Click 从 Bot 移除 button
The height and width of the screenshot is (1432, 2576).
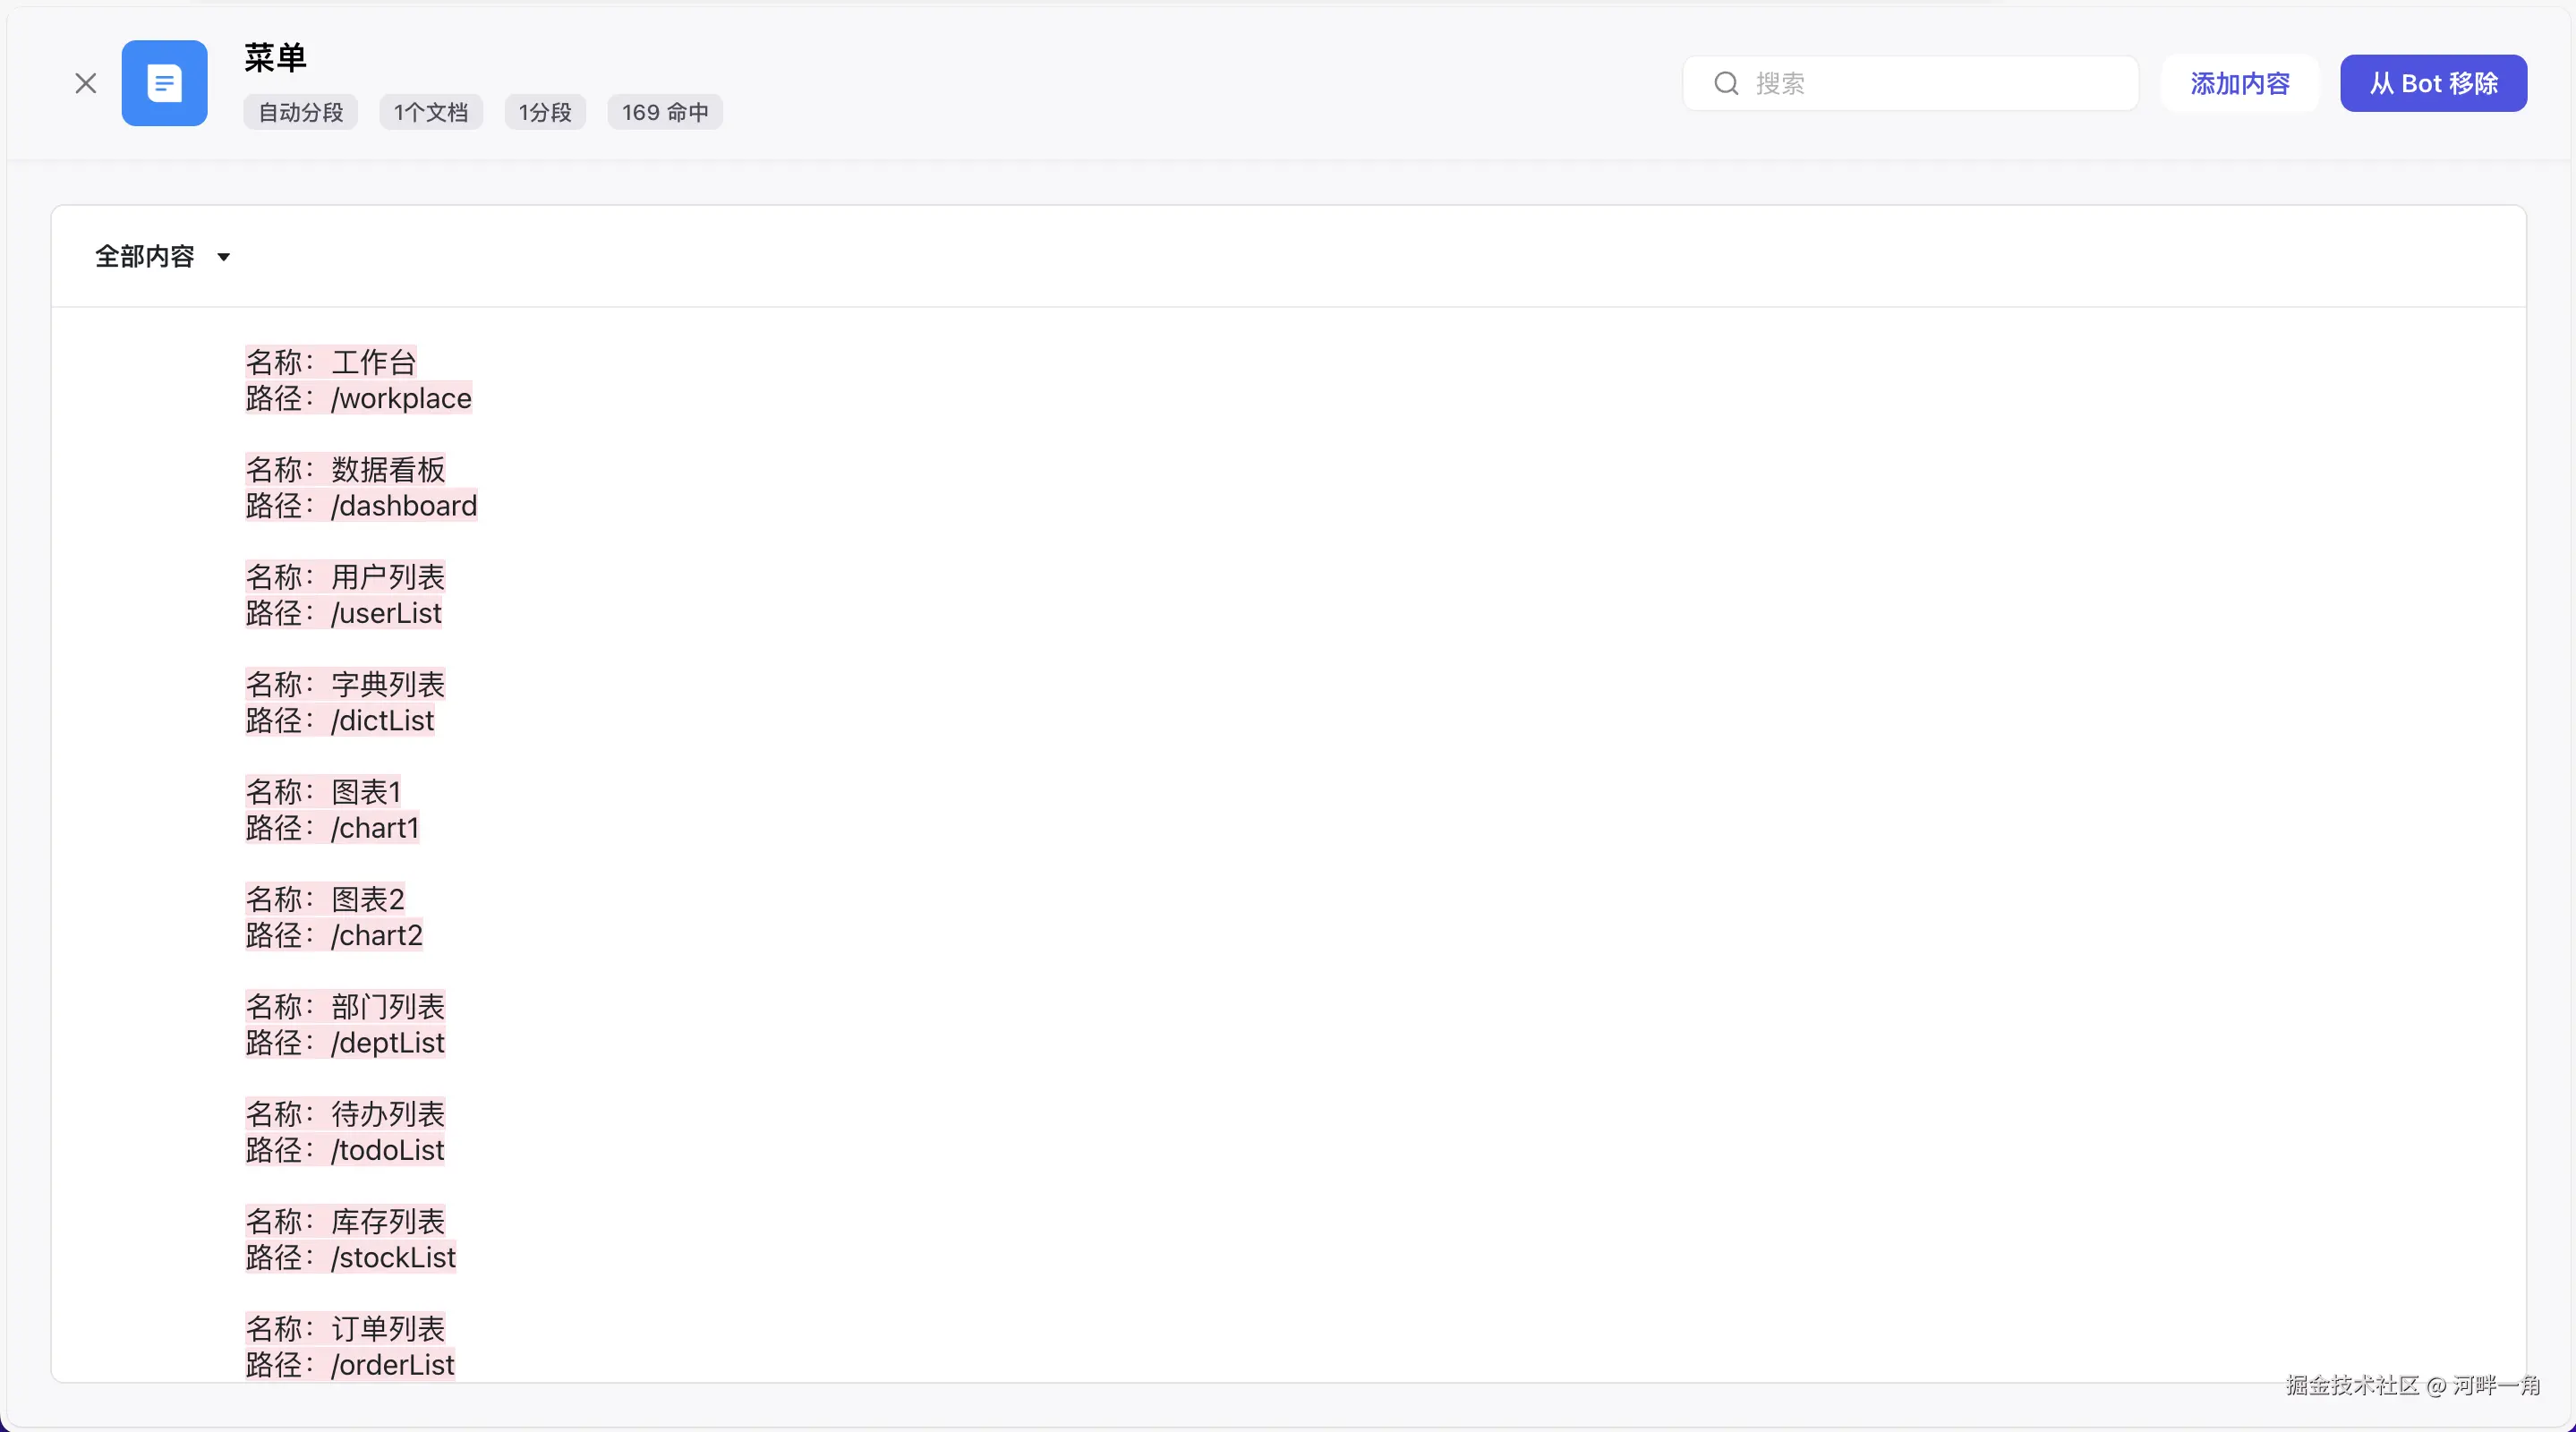point(2433,83)
